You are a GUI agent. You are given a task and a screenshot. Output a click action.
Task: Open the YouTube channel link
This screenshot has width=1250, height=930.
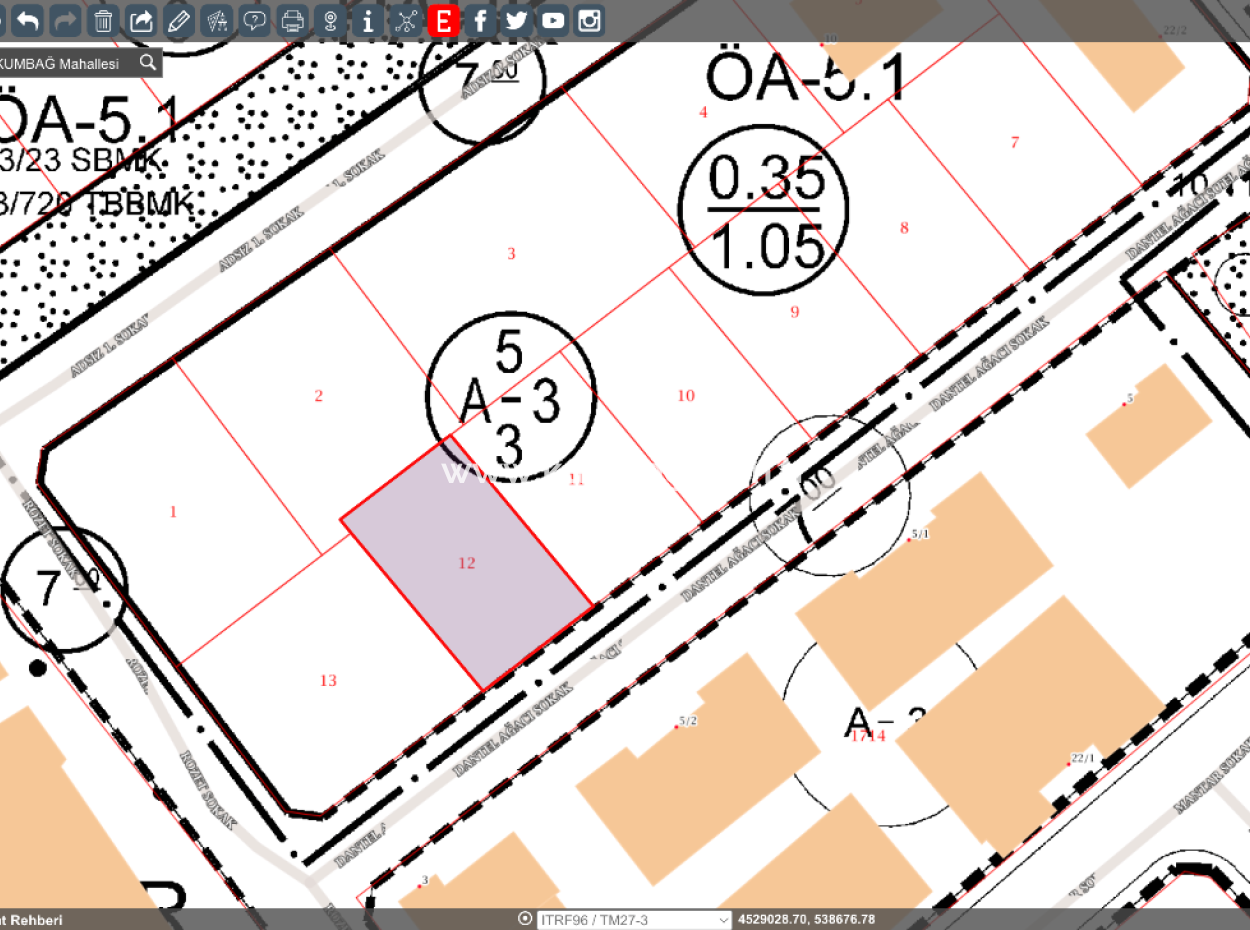click(x=553, y=20)
